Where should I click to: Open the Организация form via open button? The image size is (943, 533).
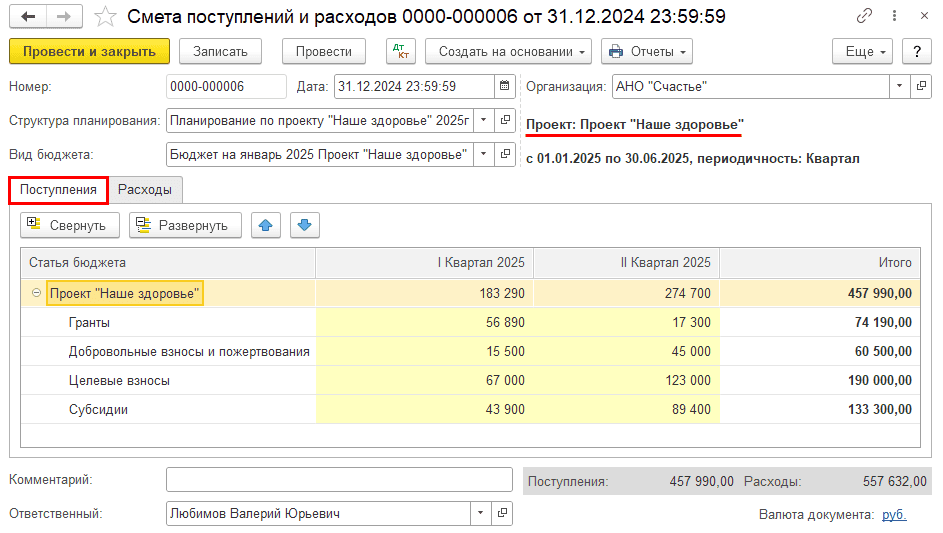click(x=921, y=87)
